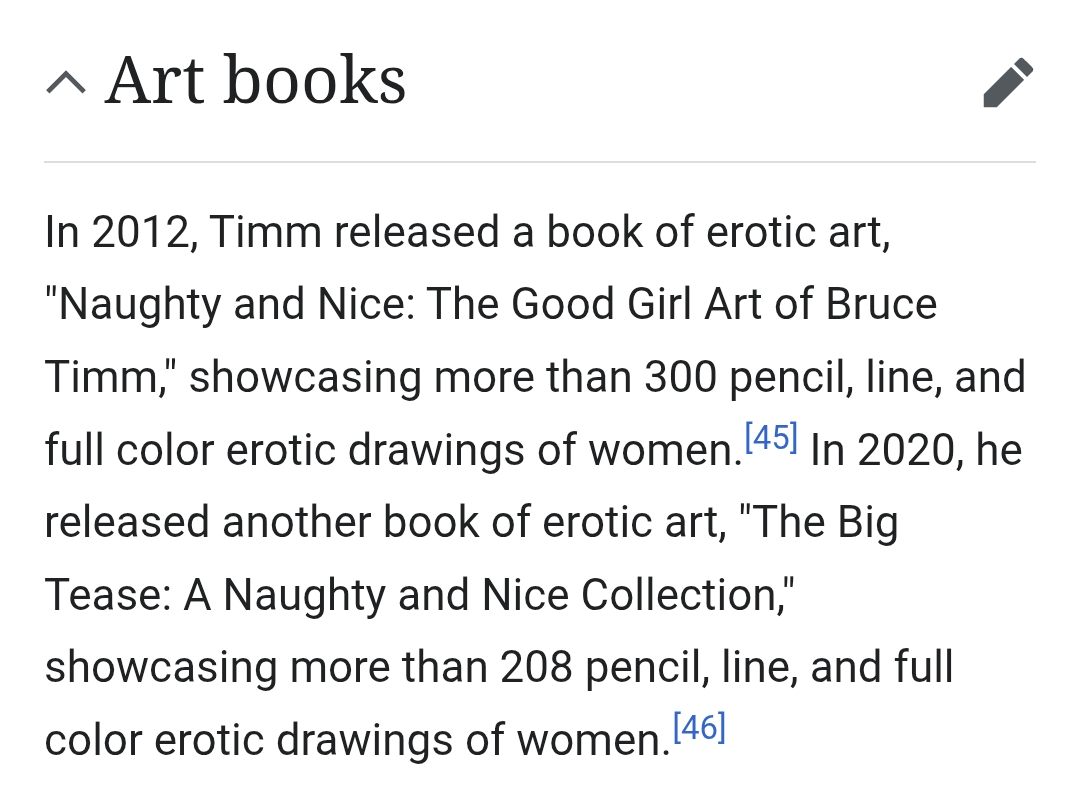The width and height of the screenshot is (1074, 808).
Task: Open citation reference 45
Action: [x=771, y=439]
